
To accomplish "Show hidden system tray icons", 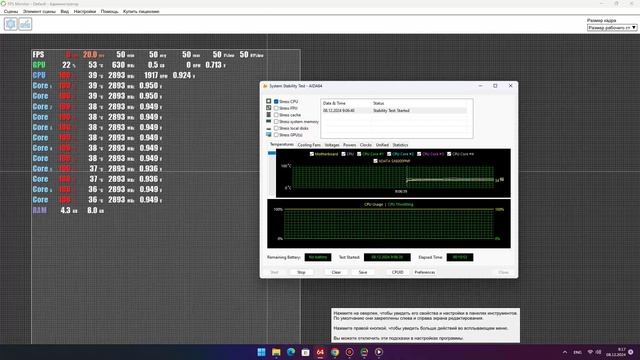I will (565, 352).
